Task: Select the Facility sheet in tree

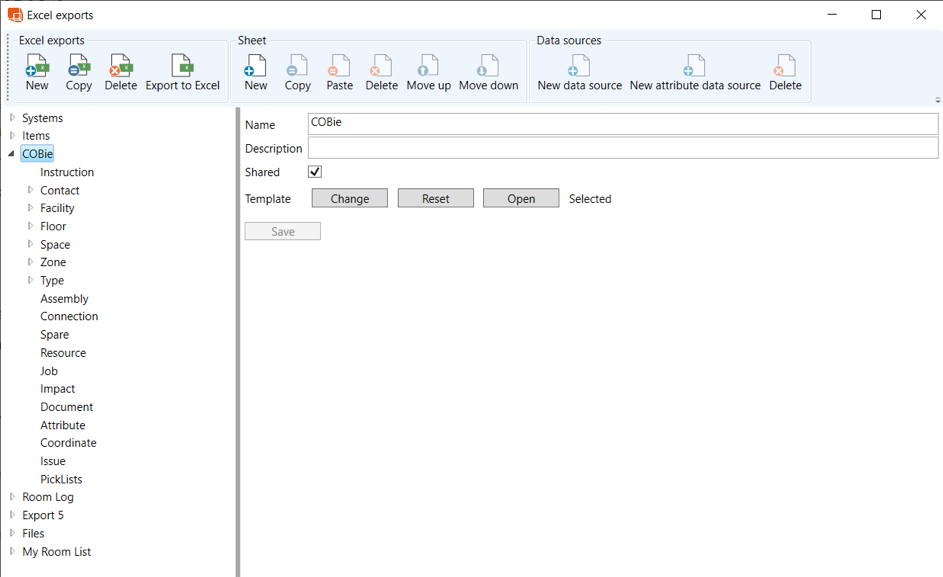Action: point(57,208)
